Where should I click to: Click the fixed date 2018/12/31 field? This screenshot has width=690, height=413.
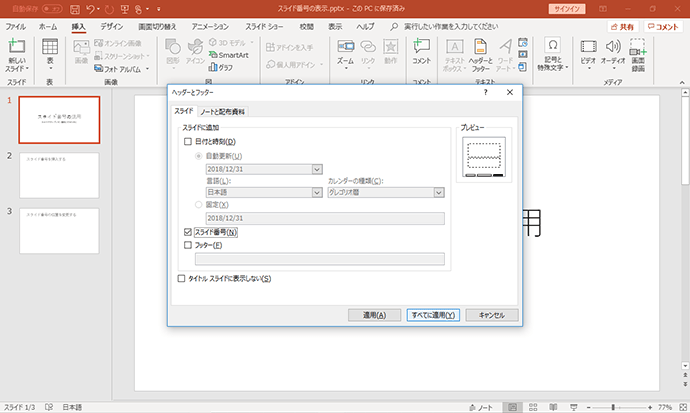tap(325, 218)
